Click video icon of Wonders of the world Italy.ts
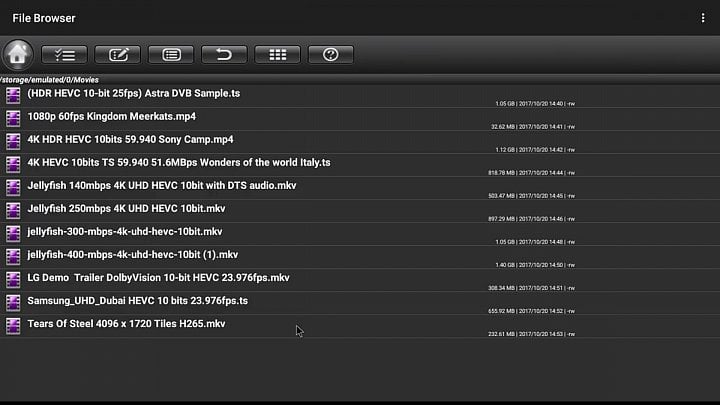Image resolution: width=720 pixels, height=405 pixels. pyautogui.click(x=13, y=164)
